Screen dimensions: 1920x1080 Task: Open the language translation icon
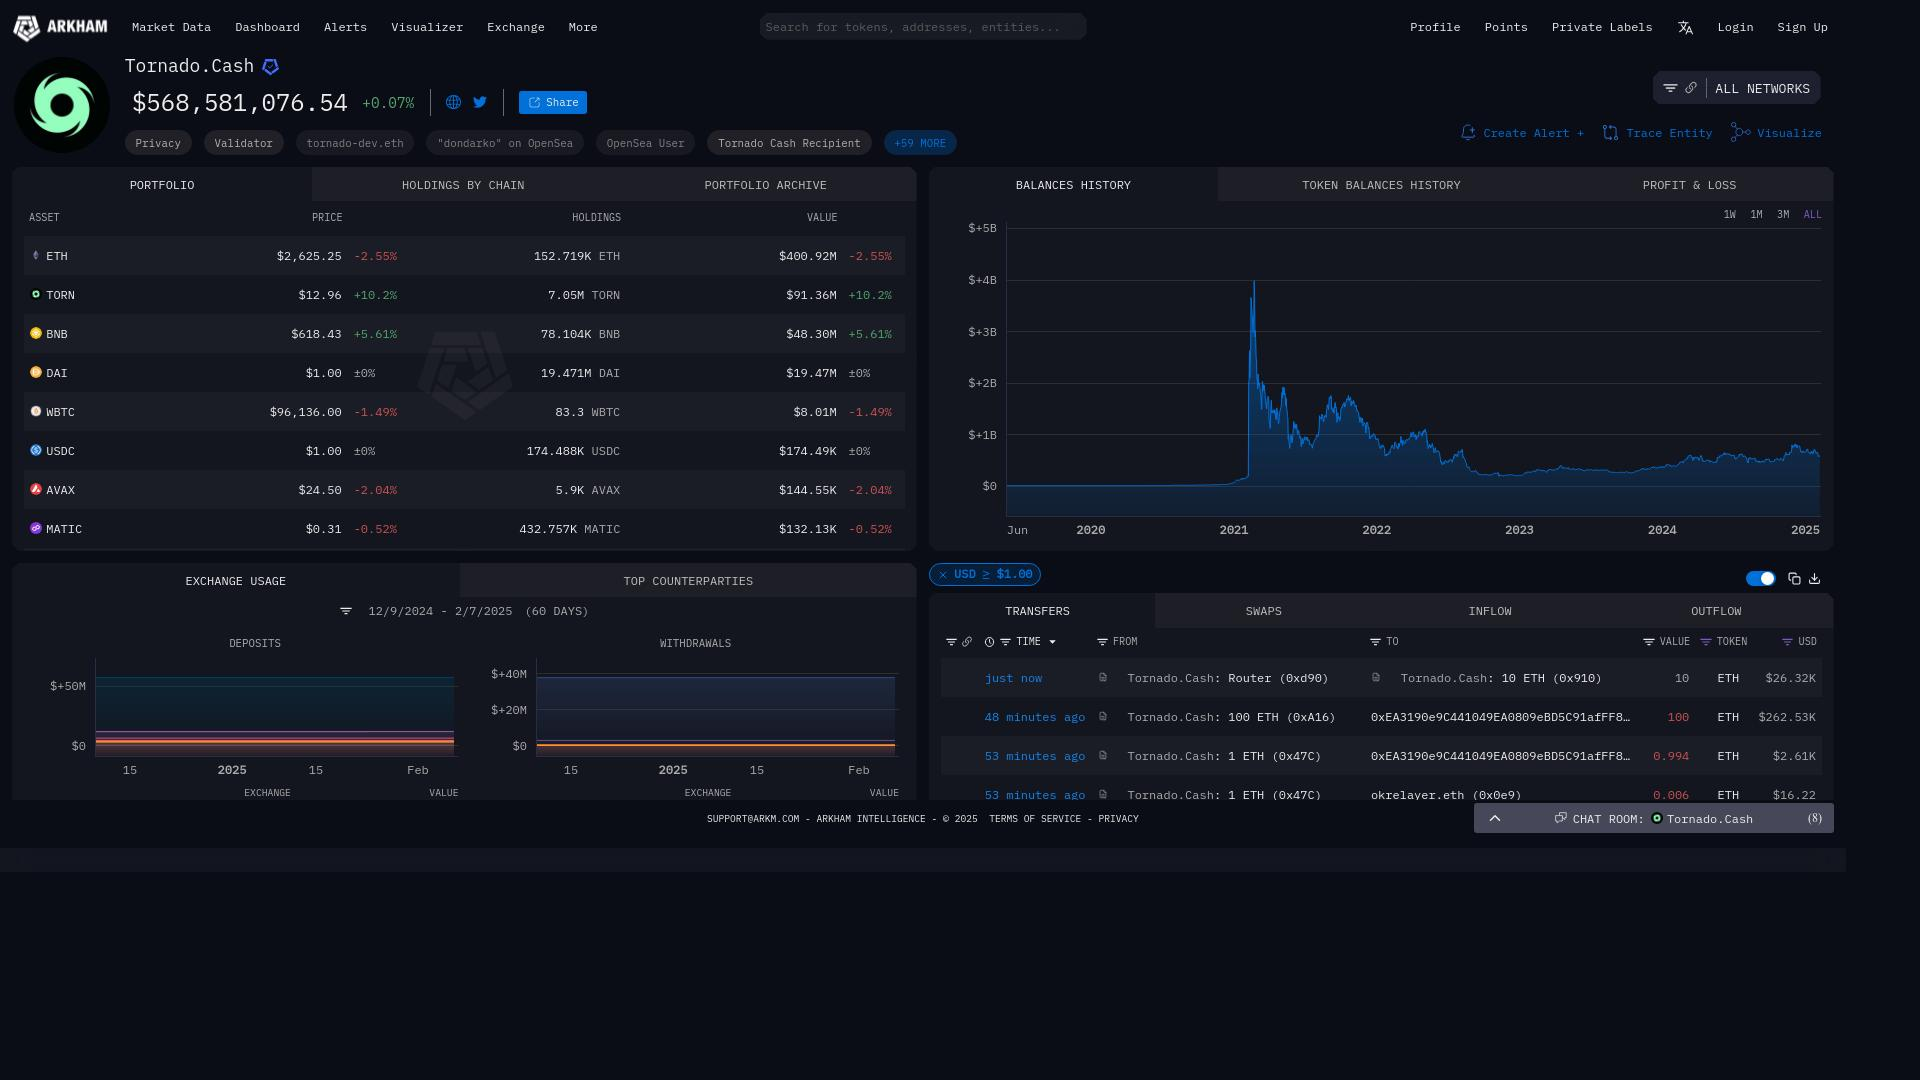pos(1685,28)
